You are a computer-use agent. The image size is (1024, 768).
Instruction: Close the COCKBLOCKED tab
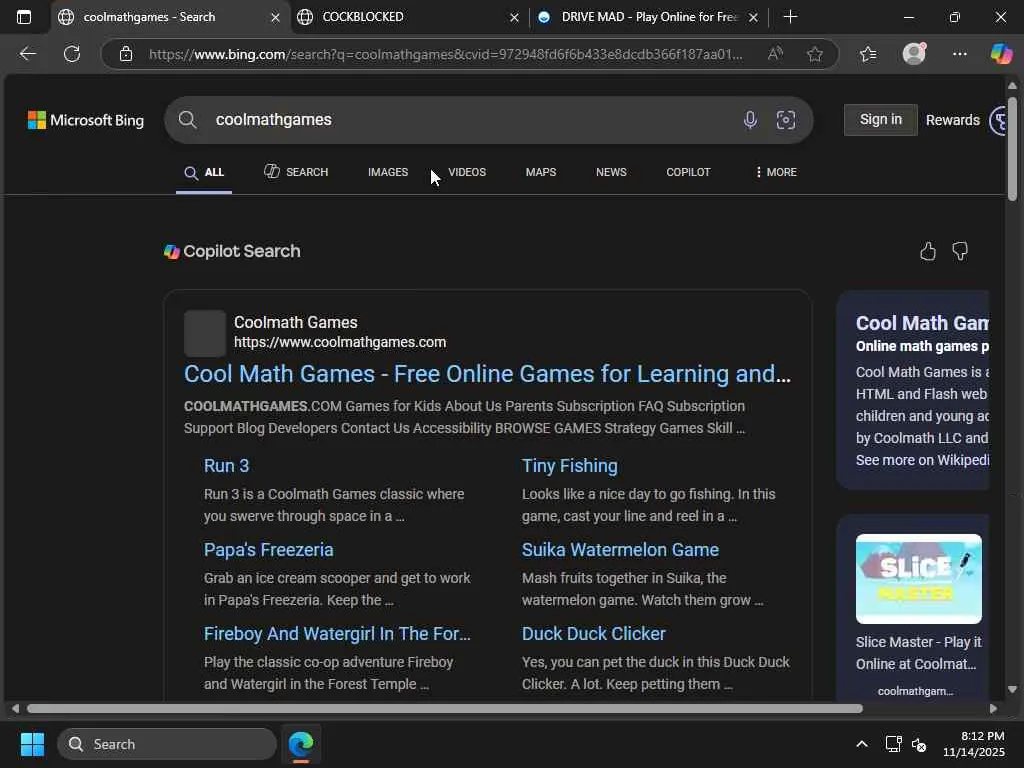[514, 18]
